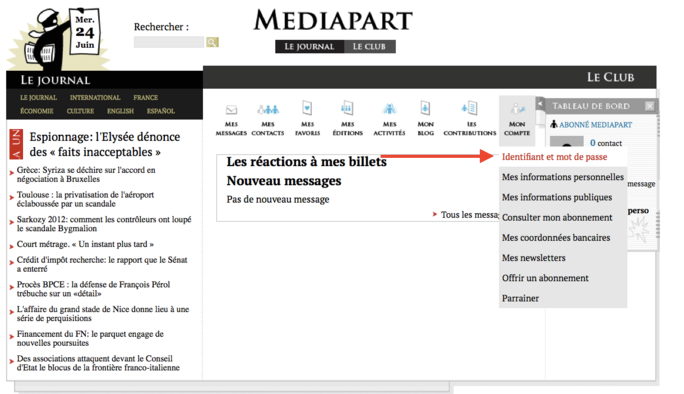Open the Tous les messages link
The width and height of the screenshot is (684, 394).
pos(469,215)
